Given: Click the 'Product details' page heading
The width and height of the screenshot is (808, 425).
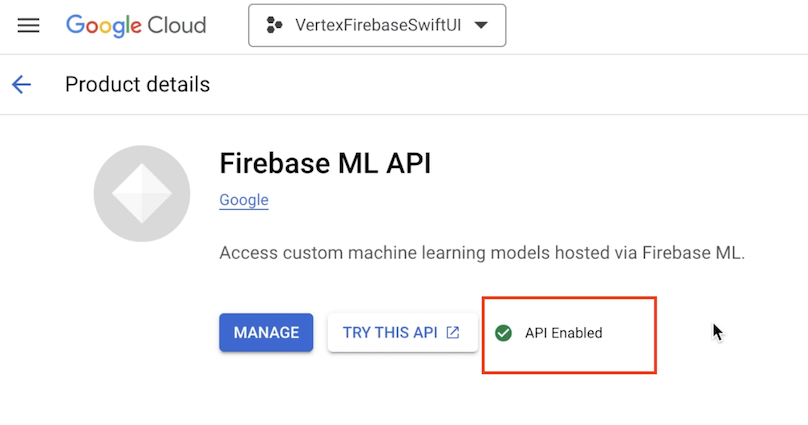Looking at the screenshot, I should (137, 84).
